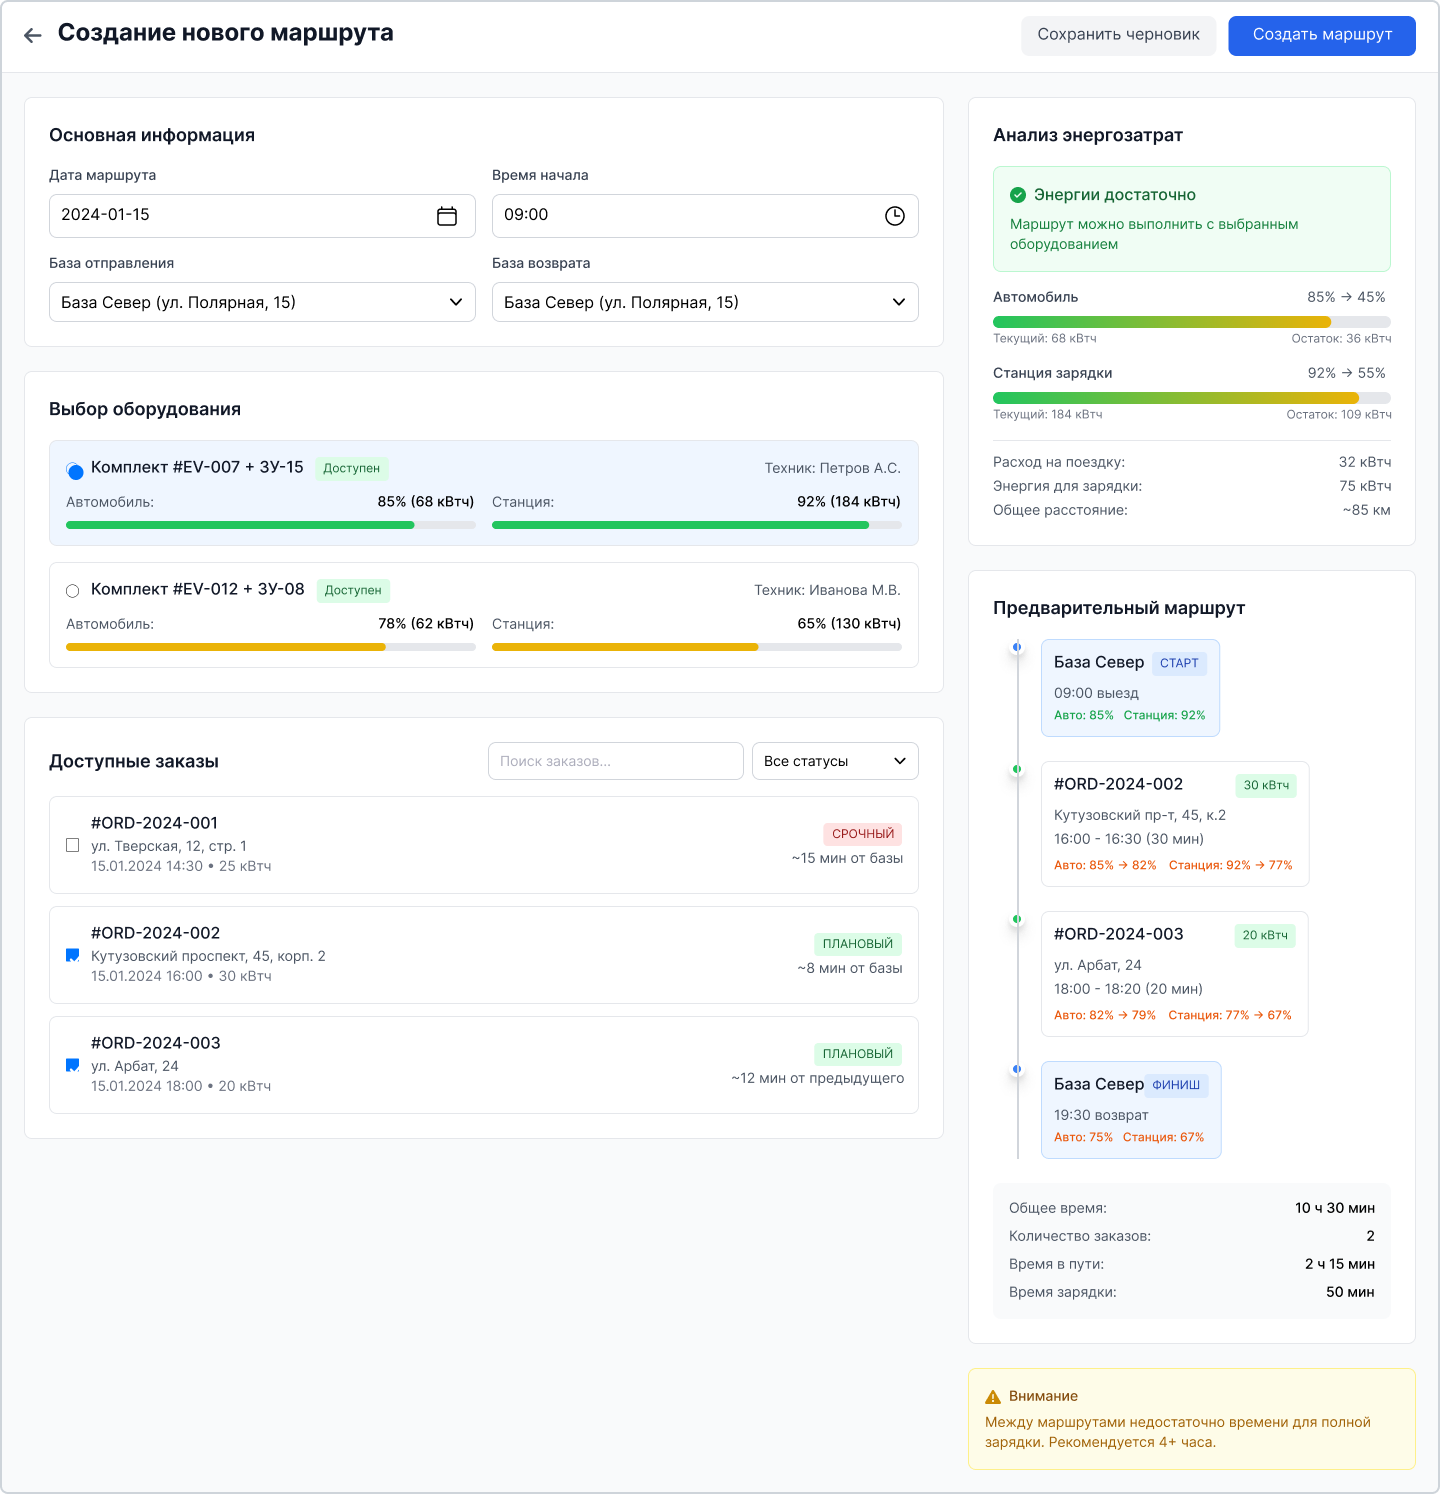Click the 30 кВтч badge on route

pyautogui.click(x=1265, y=786)
